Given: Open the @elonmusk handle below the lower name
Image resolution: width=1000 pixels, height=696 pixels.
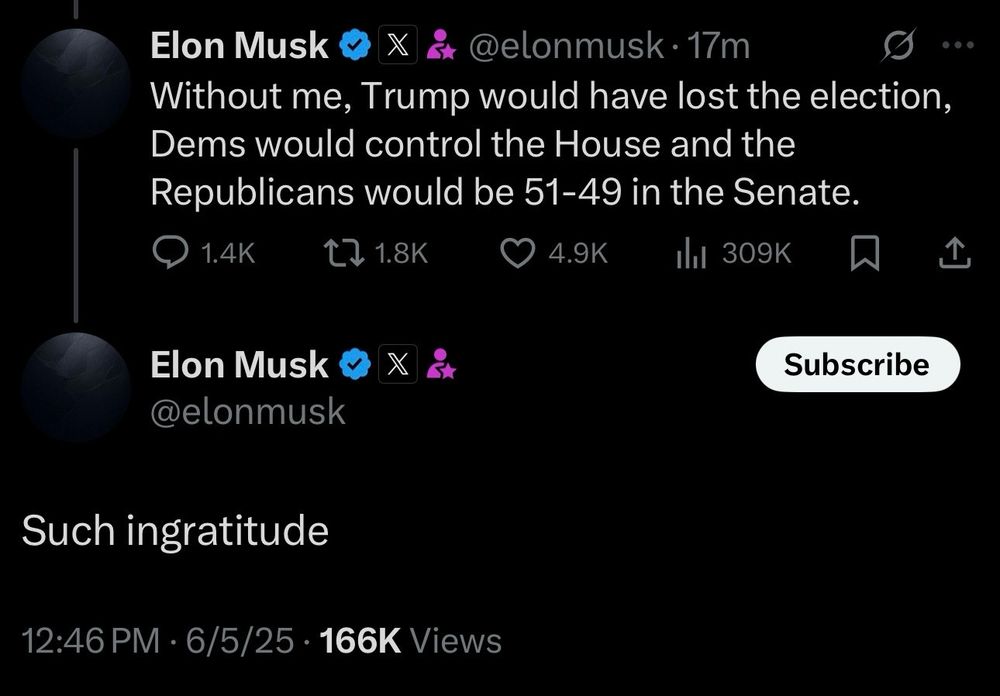Looking at the screenshot, I should click(x=248, y=411).
